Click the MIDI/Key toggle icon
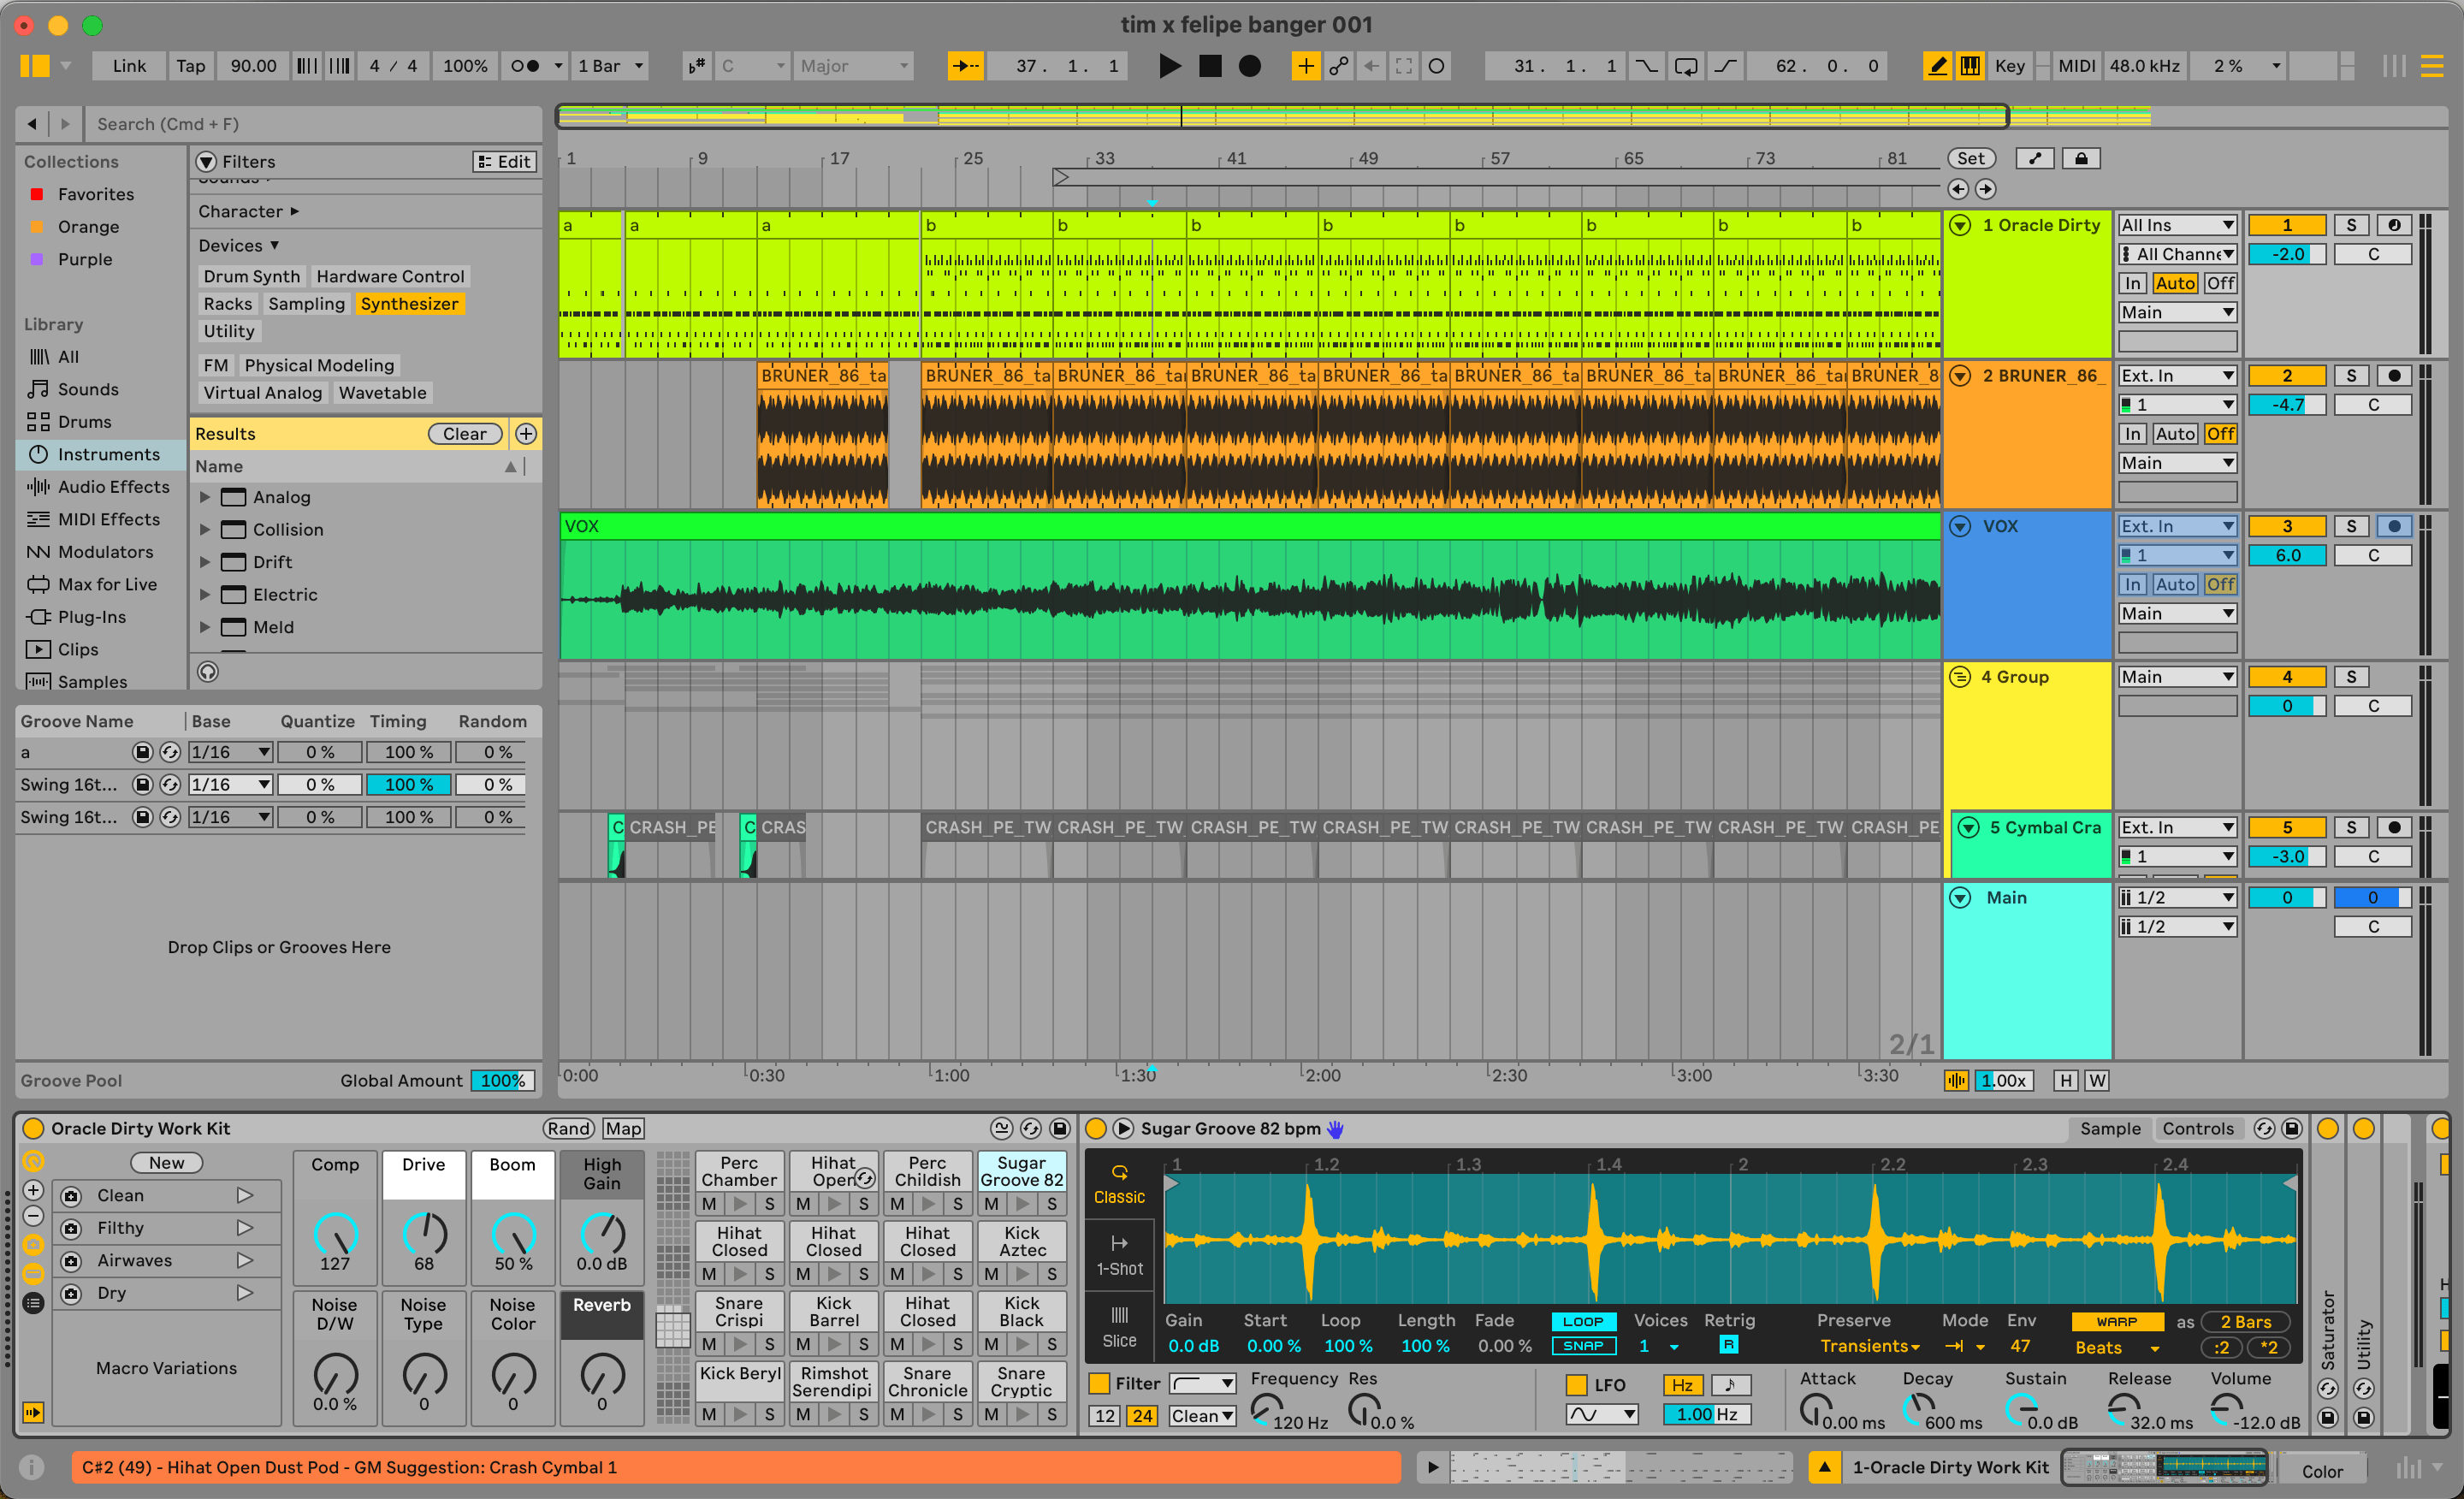This screenshot has width=2464, height=1499. 1961,68
